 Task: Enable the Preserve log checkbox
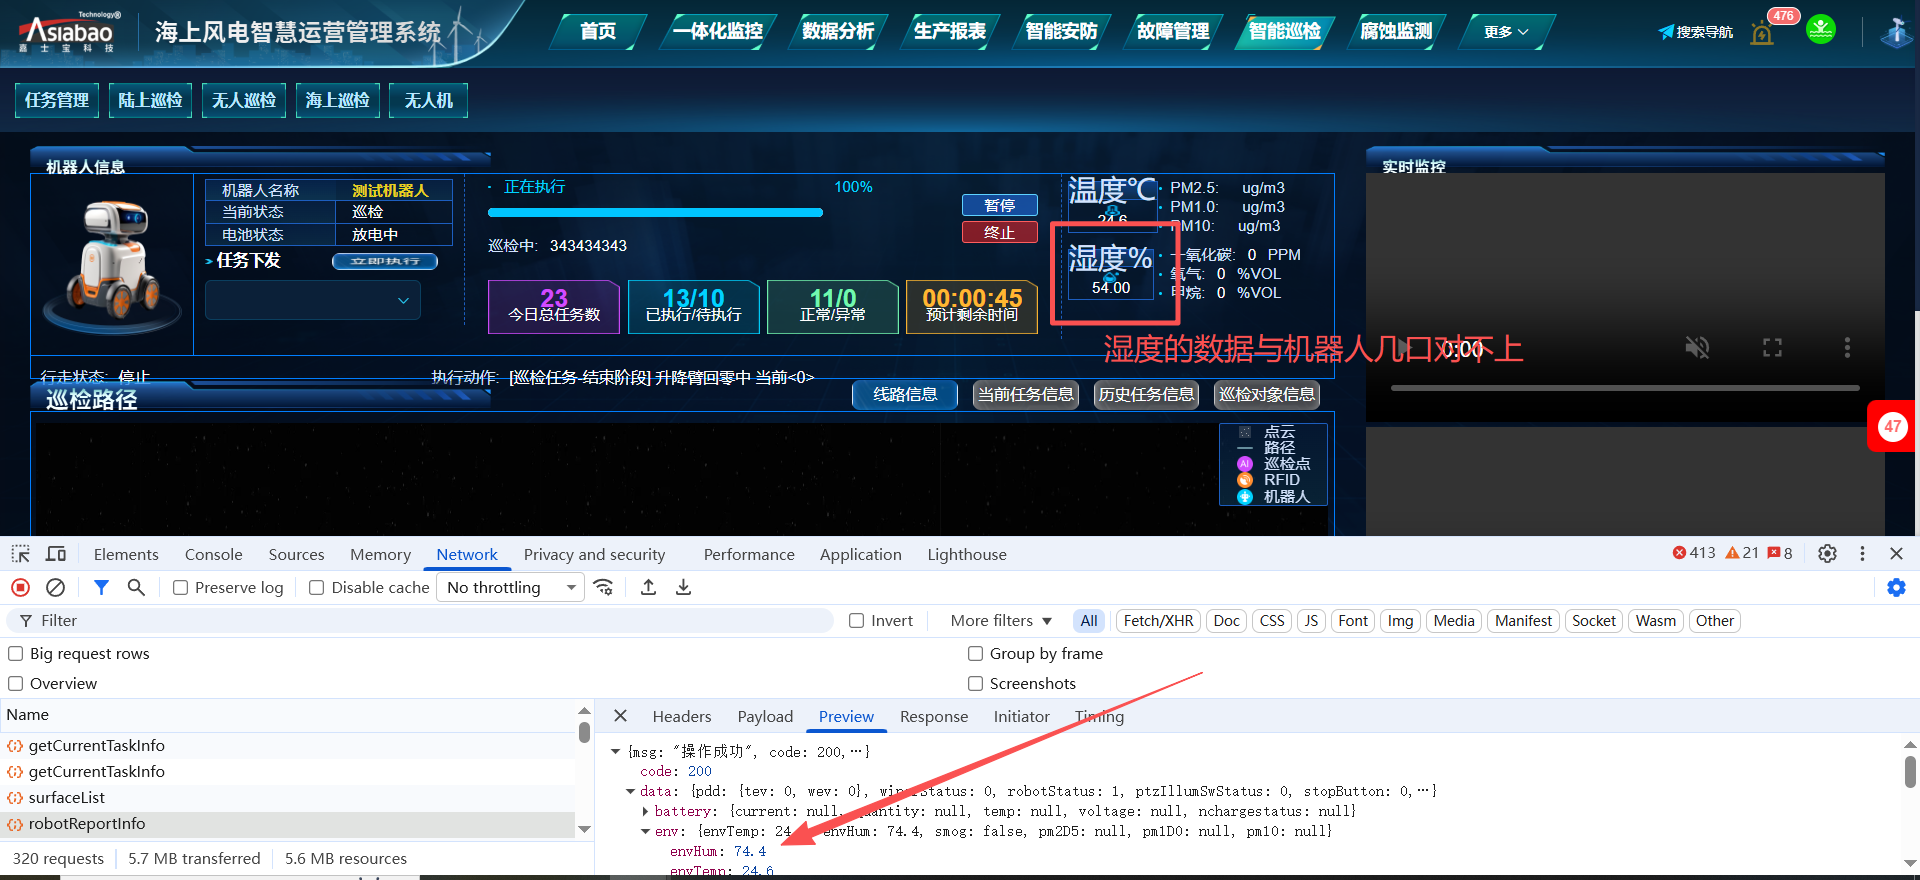pos(181,588)
